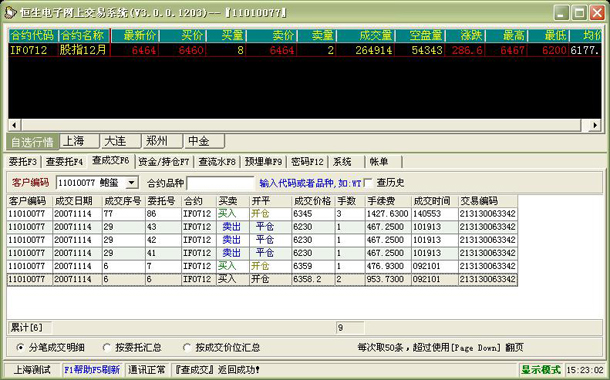Image resolution: width=610 pixels, height=380 pixels.
Task: Switch to the 上海 market tab
Action: pyautogui.click(x=79, y=141)
